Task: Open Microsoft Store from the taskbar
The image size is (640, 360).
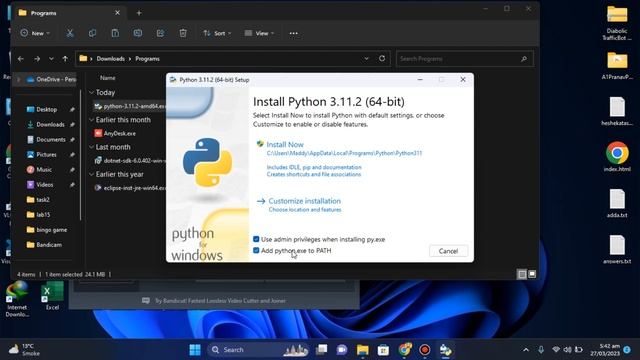Action: point(383,350)
